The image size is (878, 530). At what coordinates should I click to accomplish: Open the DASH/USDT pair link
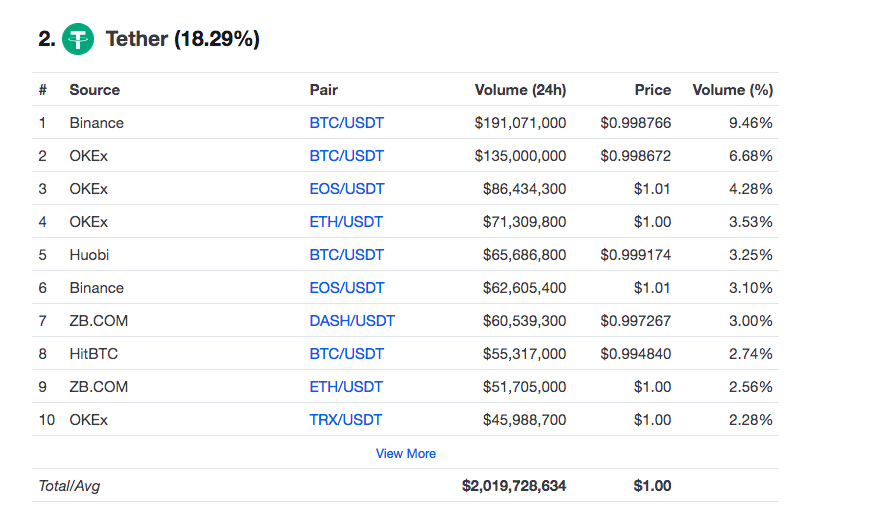pos(352,321)
